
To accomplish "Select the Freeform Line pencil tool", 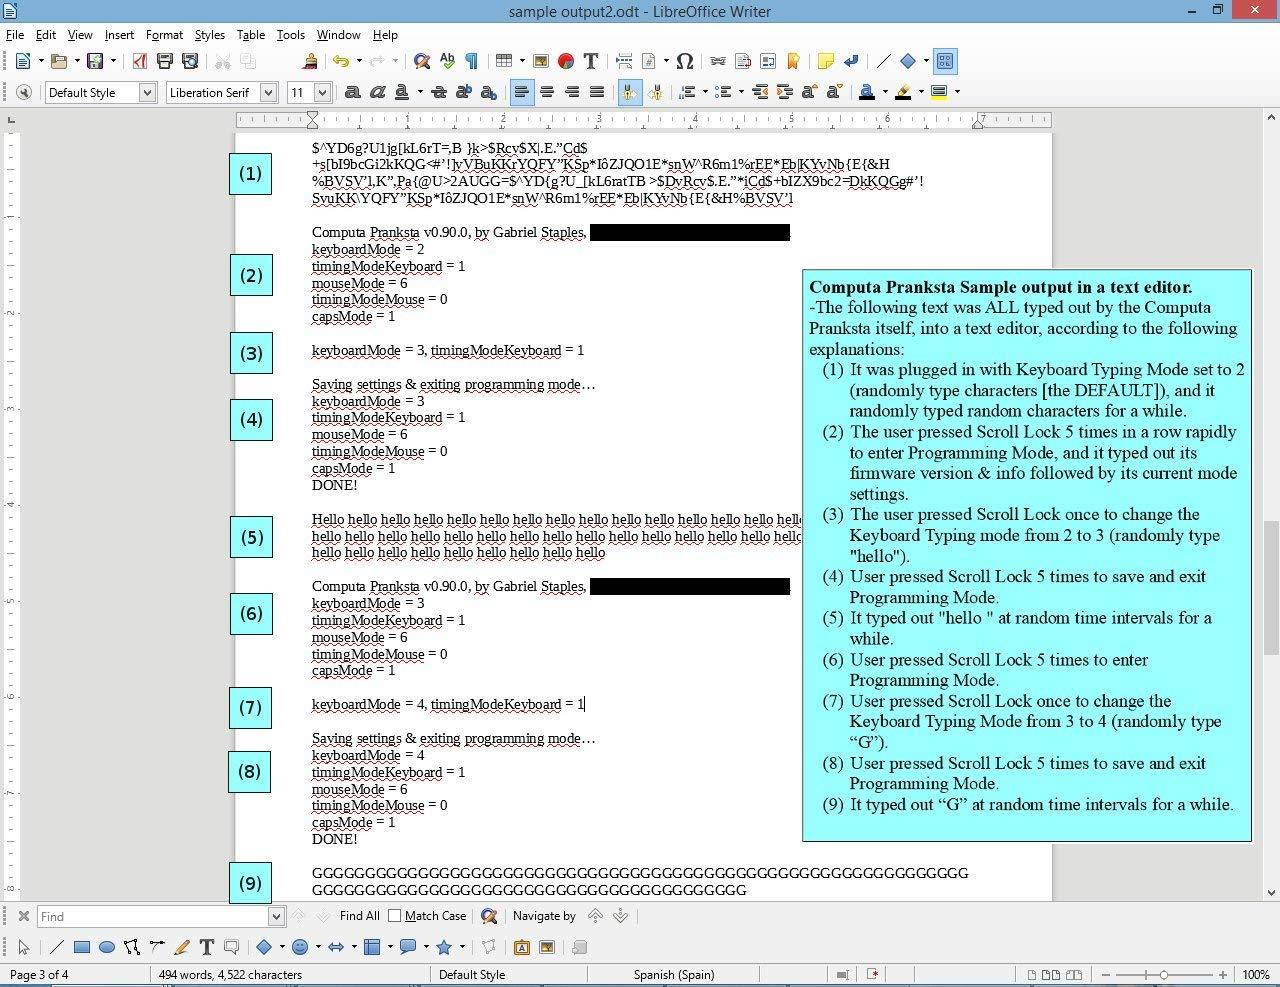I will pos(182,947).
